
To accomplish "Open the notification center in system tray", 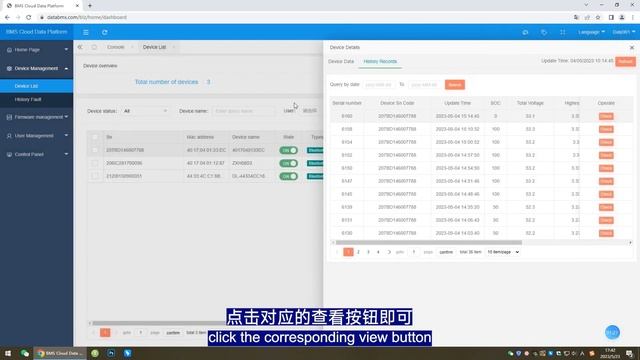I will [x=630, y=353].
